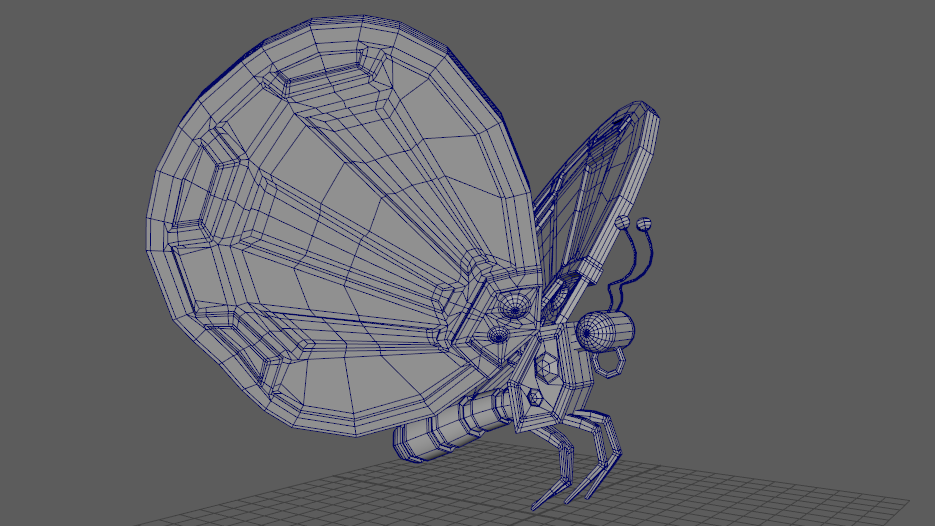Click the rear leg's foot on the grid
This screenshot has width=935, height=526.
543,500
